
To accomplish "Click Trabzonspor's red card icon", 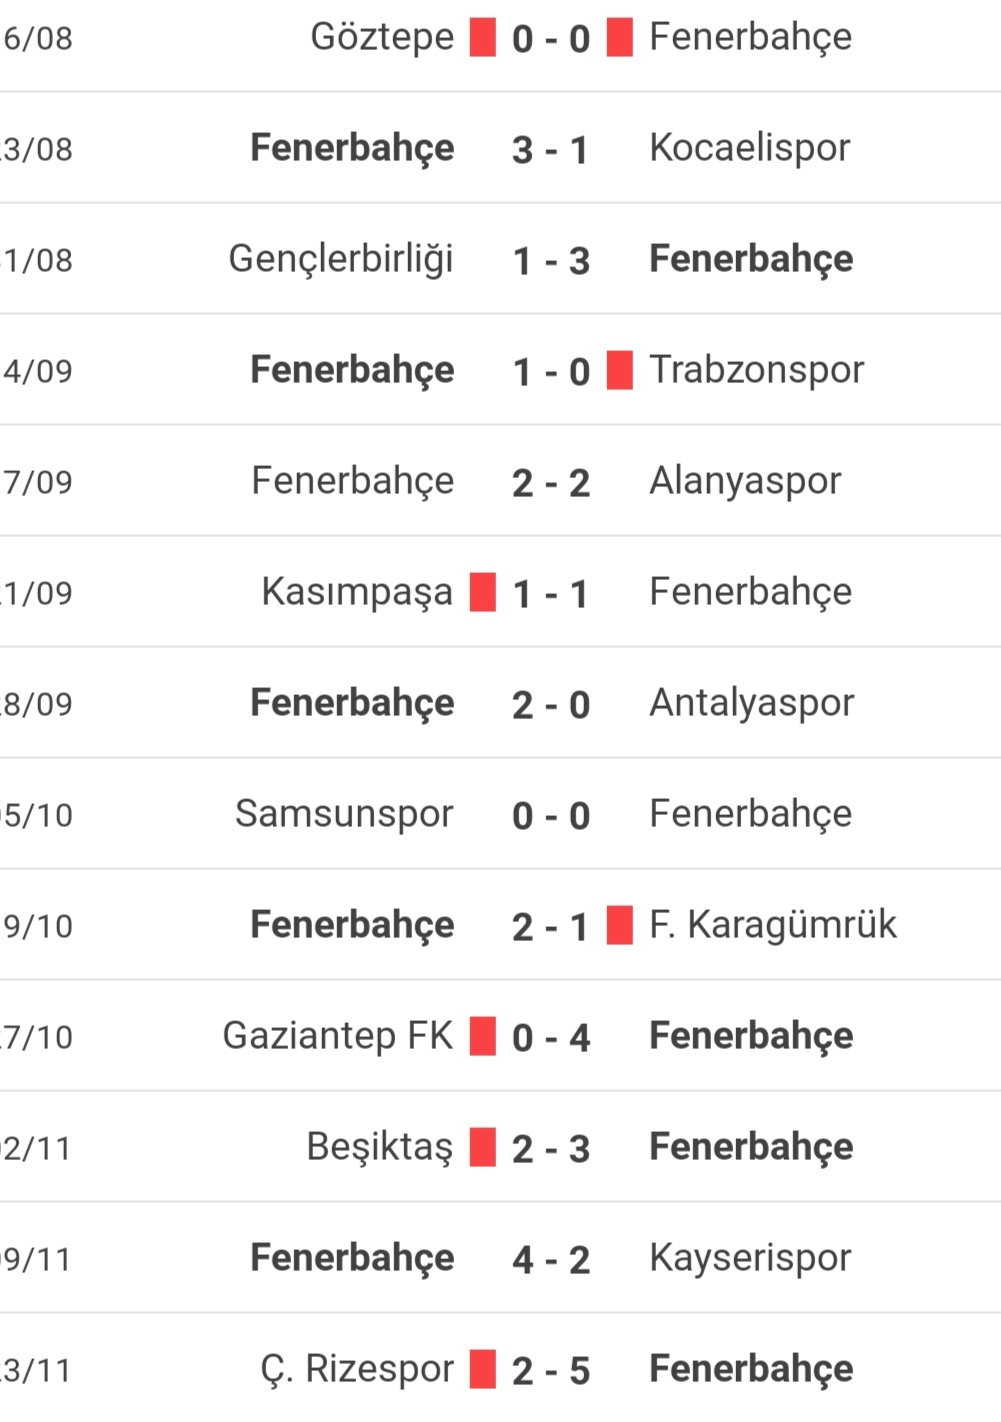I will click(x=620, y=371).
